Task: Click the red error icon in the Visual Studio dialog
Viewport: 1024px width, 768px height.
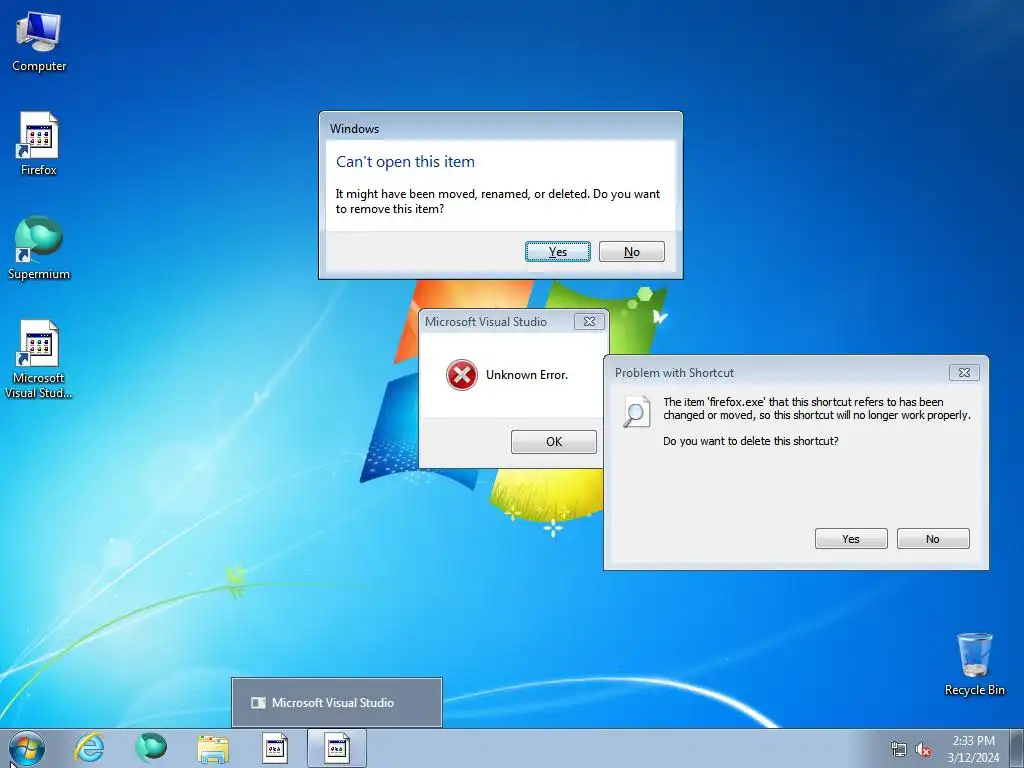Action: [462, 375]
